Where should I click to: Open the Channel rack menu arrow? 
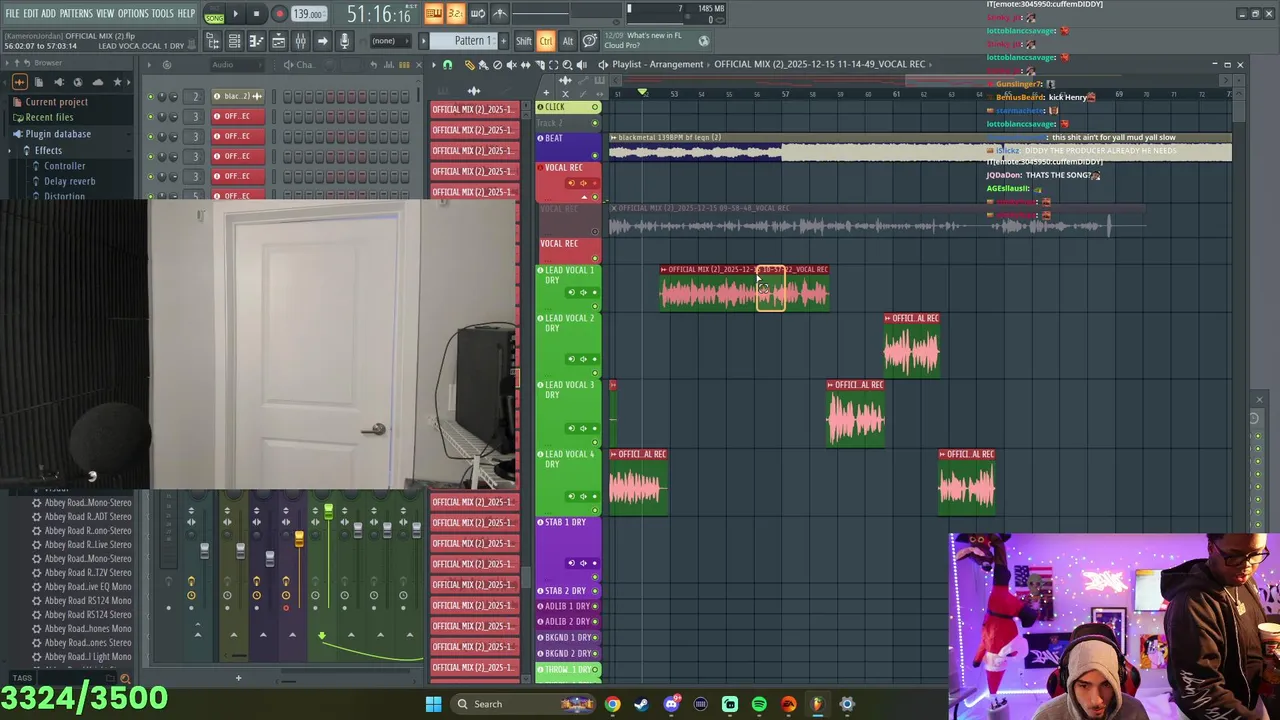[150, 65]
